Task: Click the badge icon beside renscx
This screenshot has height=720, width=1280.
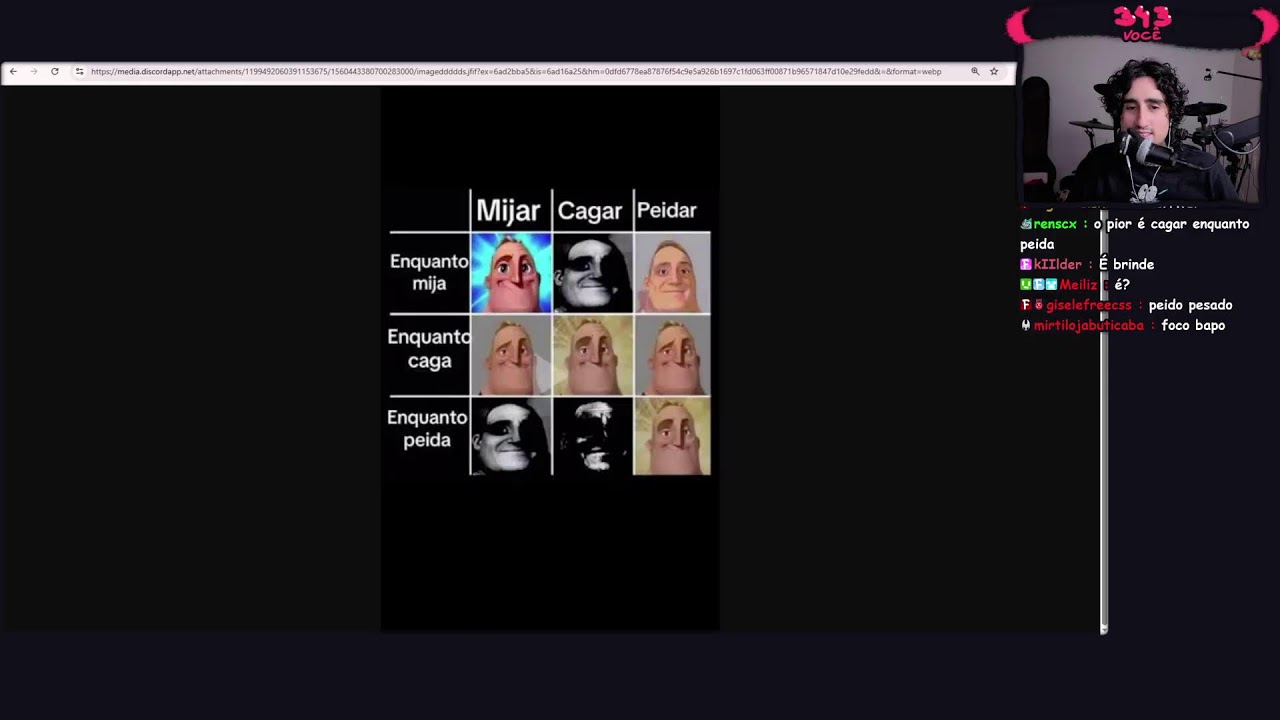Action: pos(1026,225)
